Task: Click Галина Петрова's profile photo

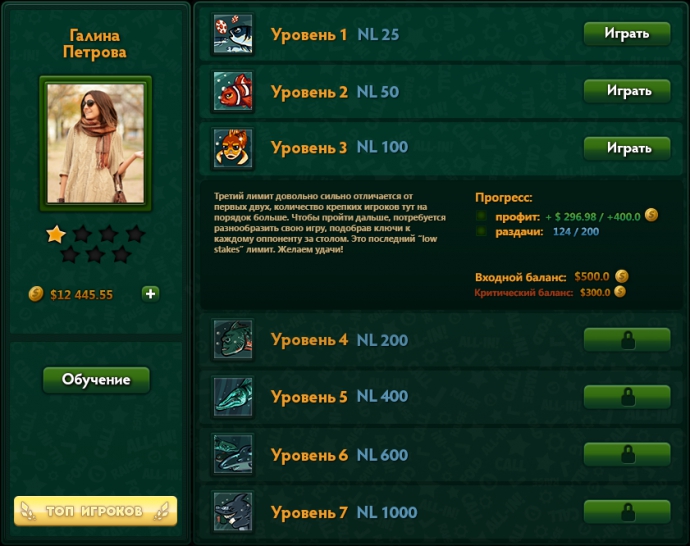Action: pyautogui.click(x=95, y=143)
